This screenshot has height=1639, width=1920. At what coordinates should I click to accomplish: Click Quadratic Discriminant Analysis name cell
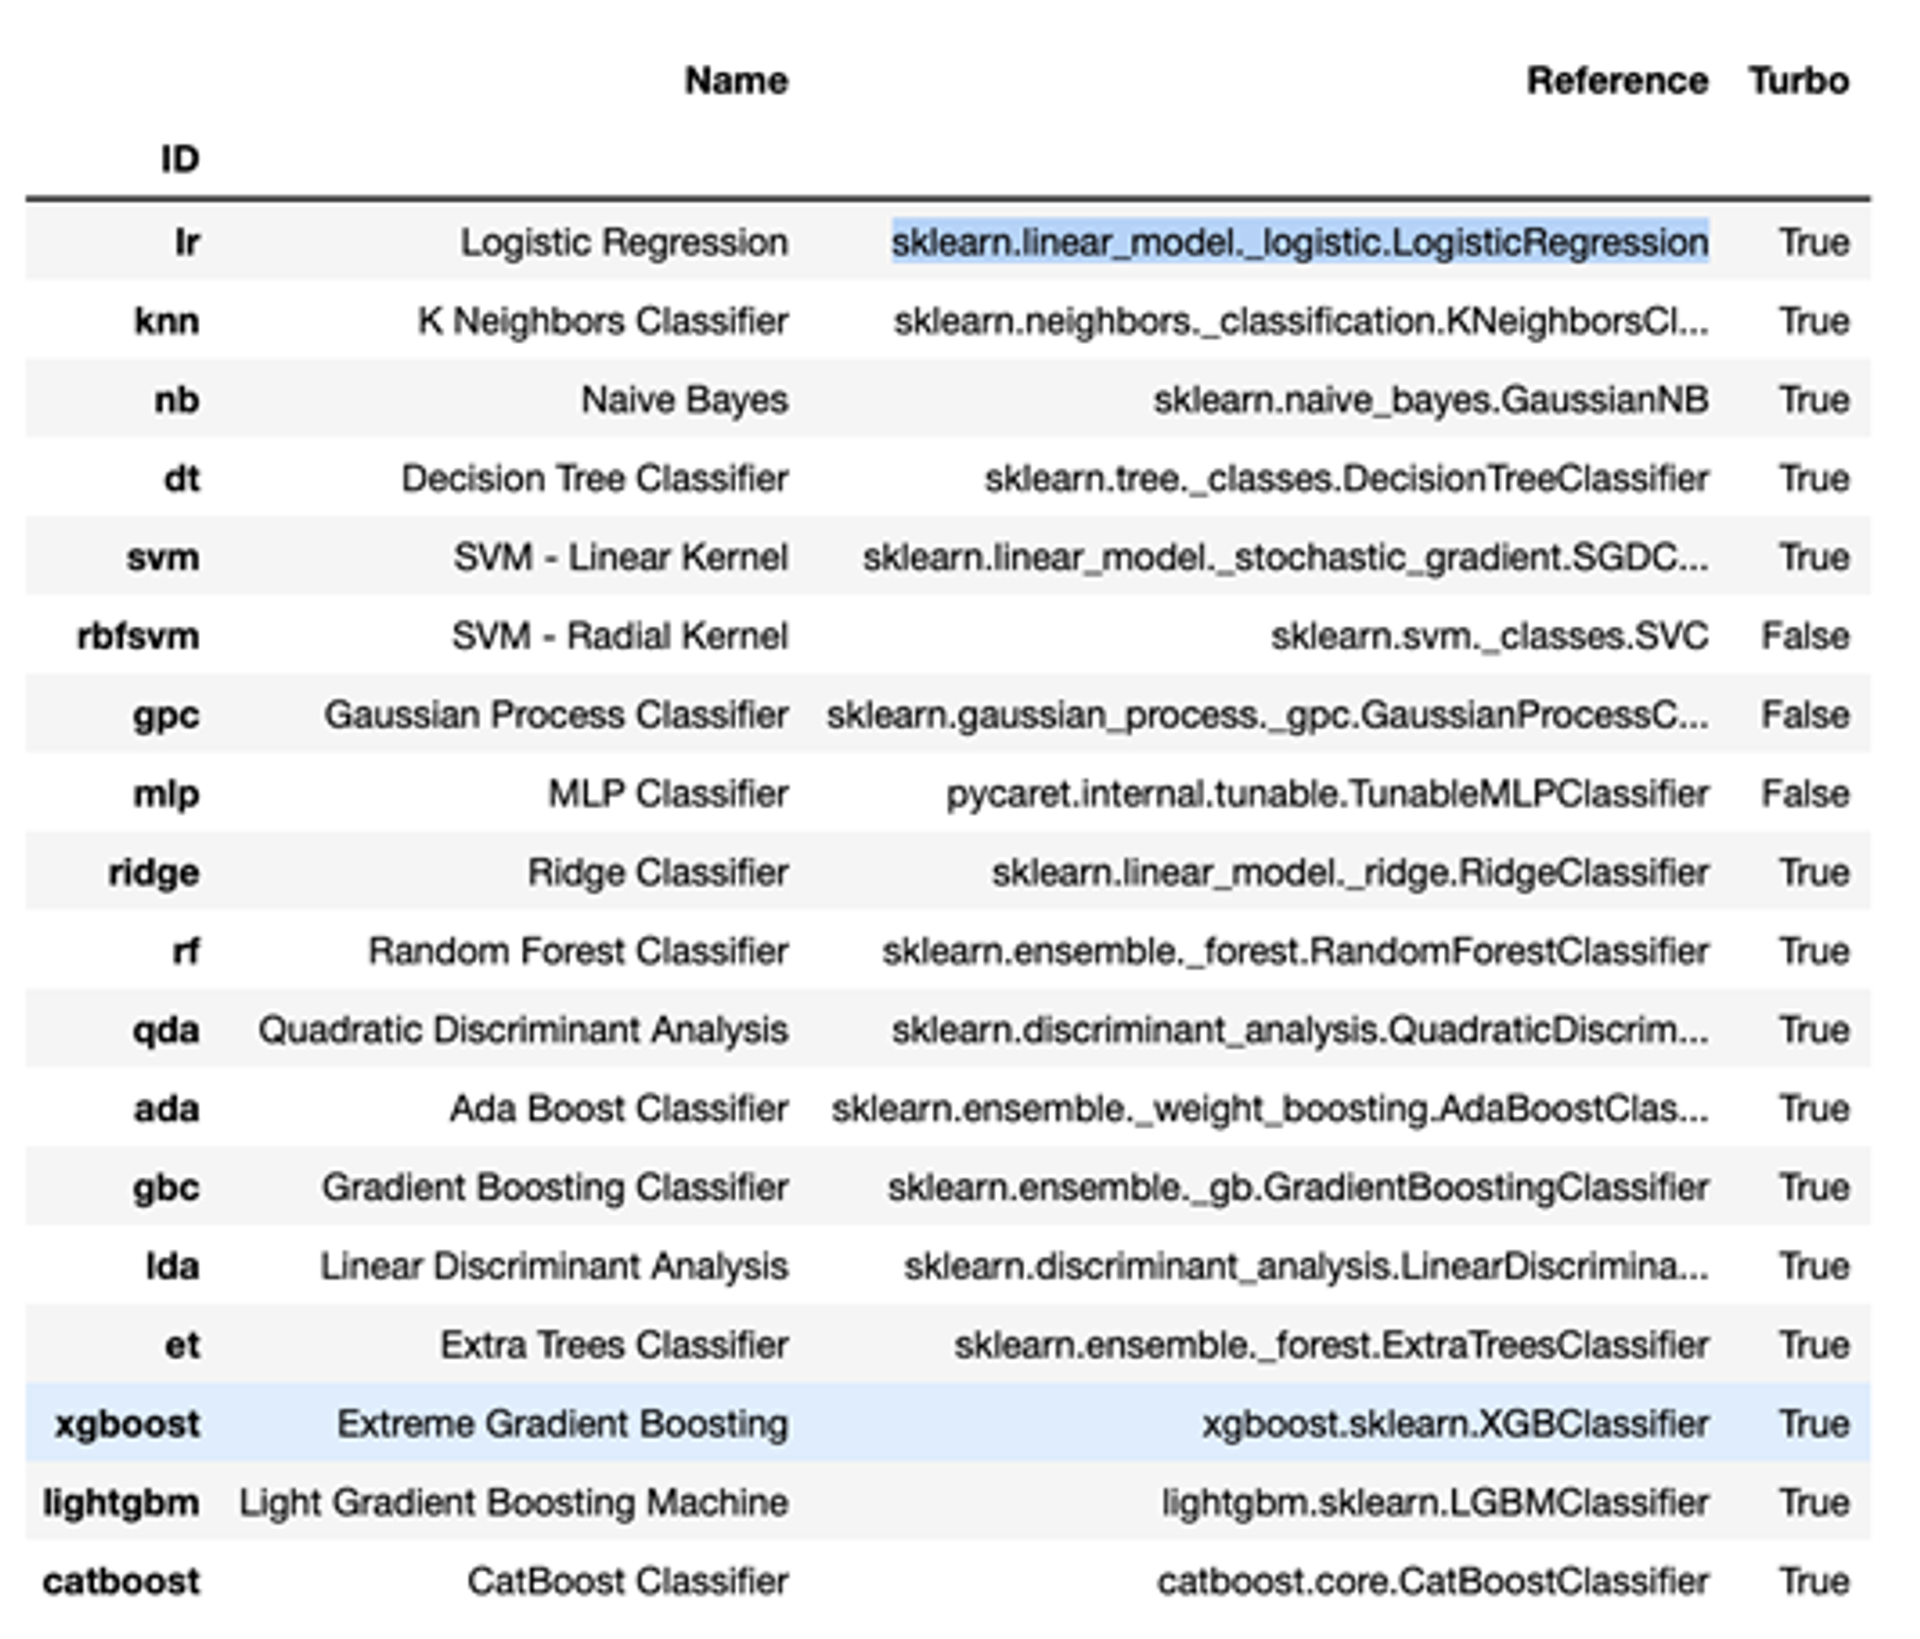click(523, 1030)
